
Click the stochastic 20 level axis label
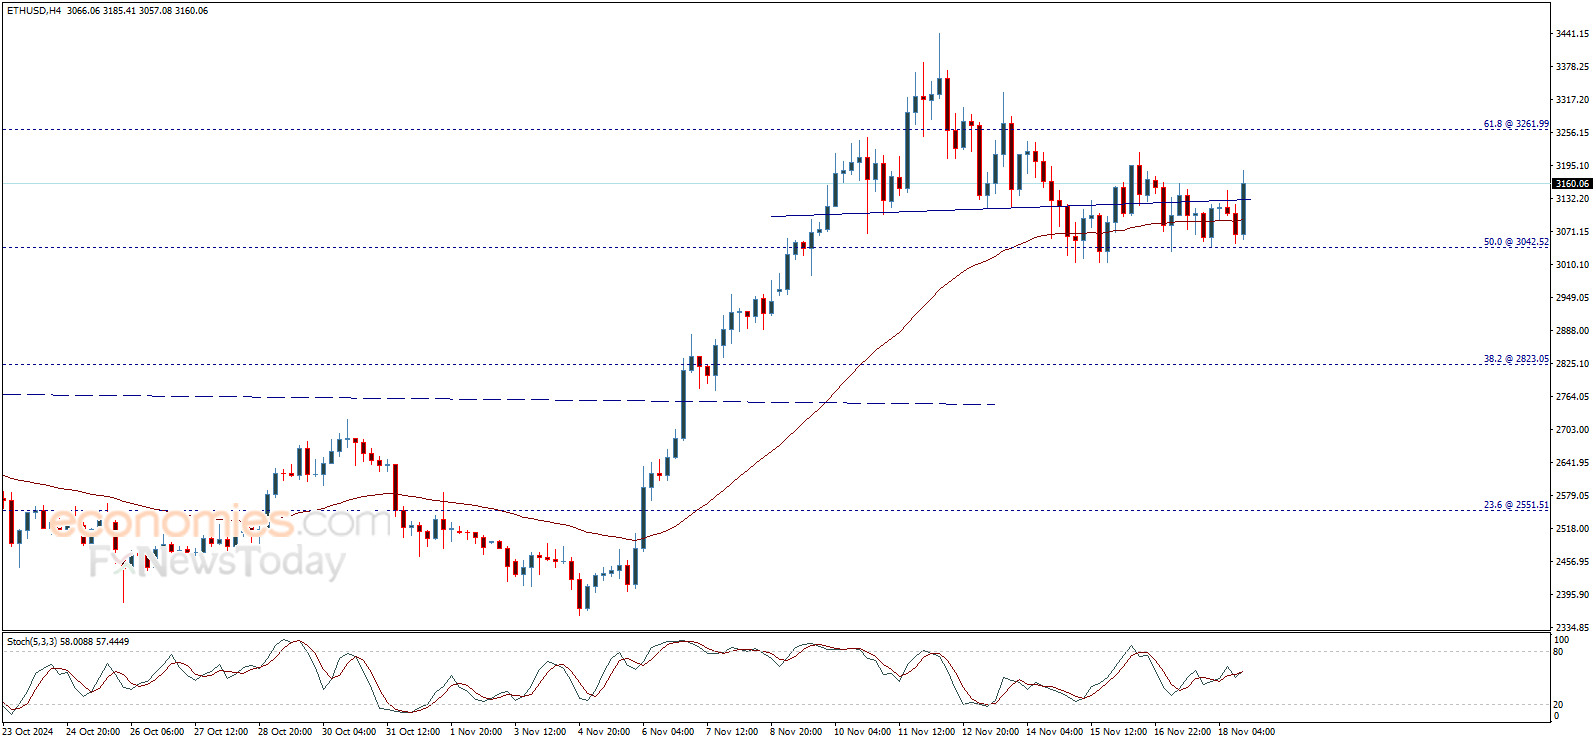click(1558, 705)
